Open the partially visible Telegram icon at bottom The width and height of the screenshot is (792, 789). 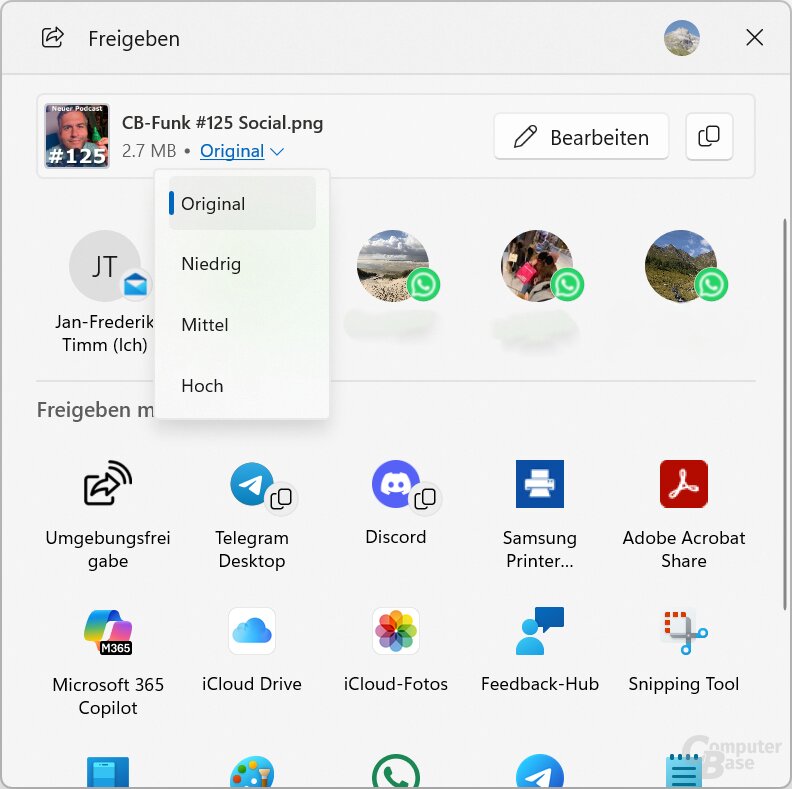pos(539,771)
